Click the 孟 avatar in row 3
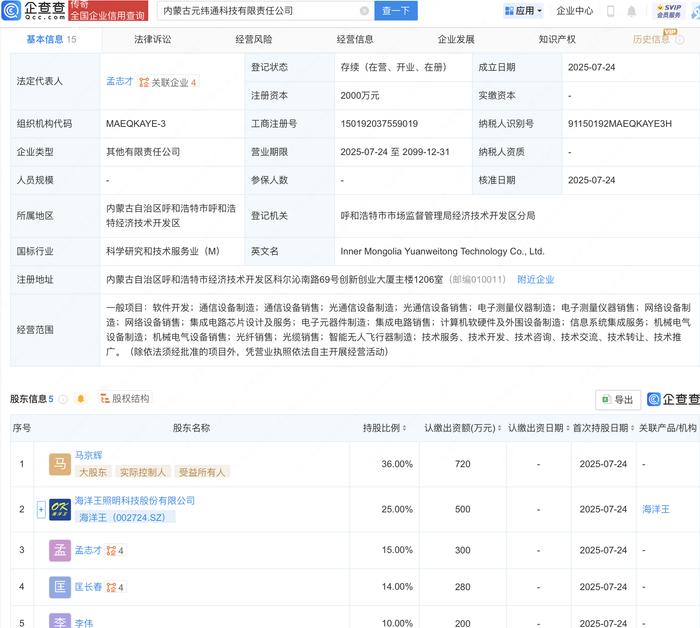This screenshot has height=628, width=700. coord(60,550)
